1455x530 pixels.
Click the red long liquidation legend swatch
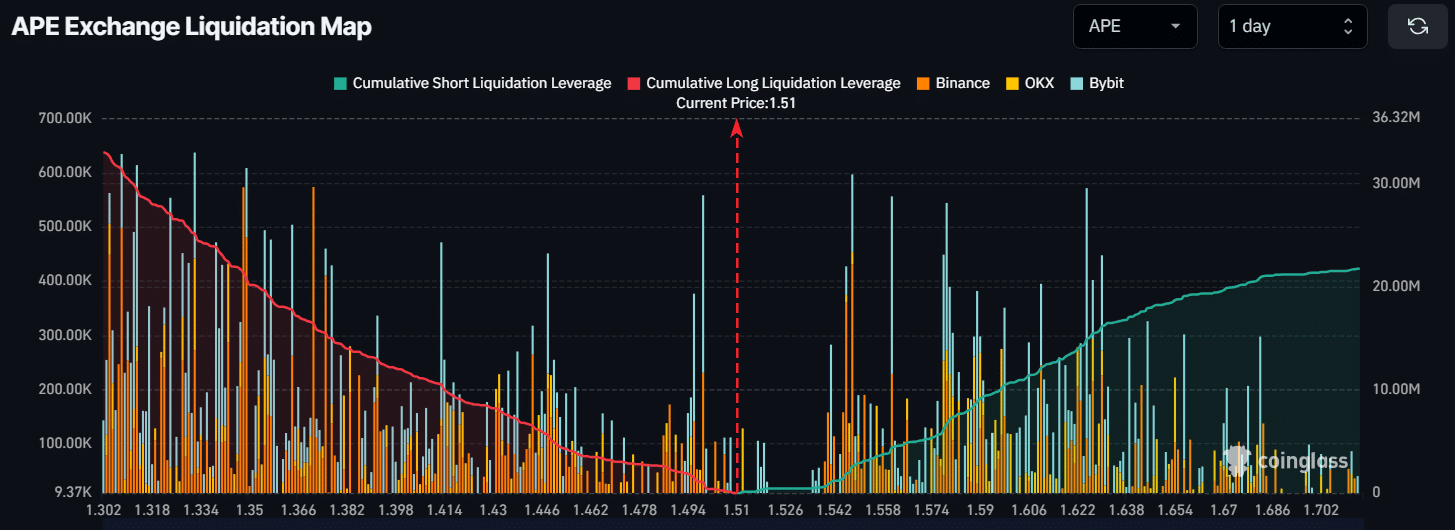(x=634, y=83)
